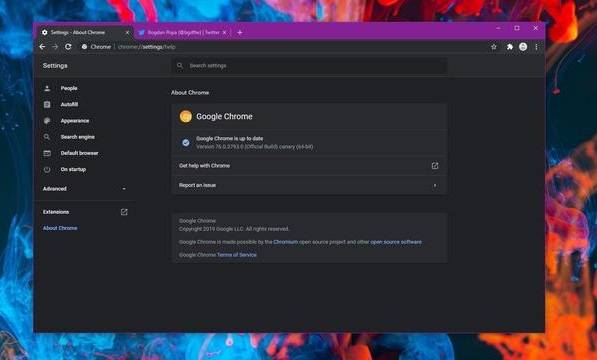Select About Chrome in sidebar
Screen dimensions: 597x360
pyautogui.click(x=60, y=228)
